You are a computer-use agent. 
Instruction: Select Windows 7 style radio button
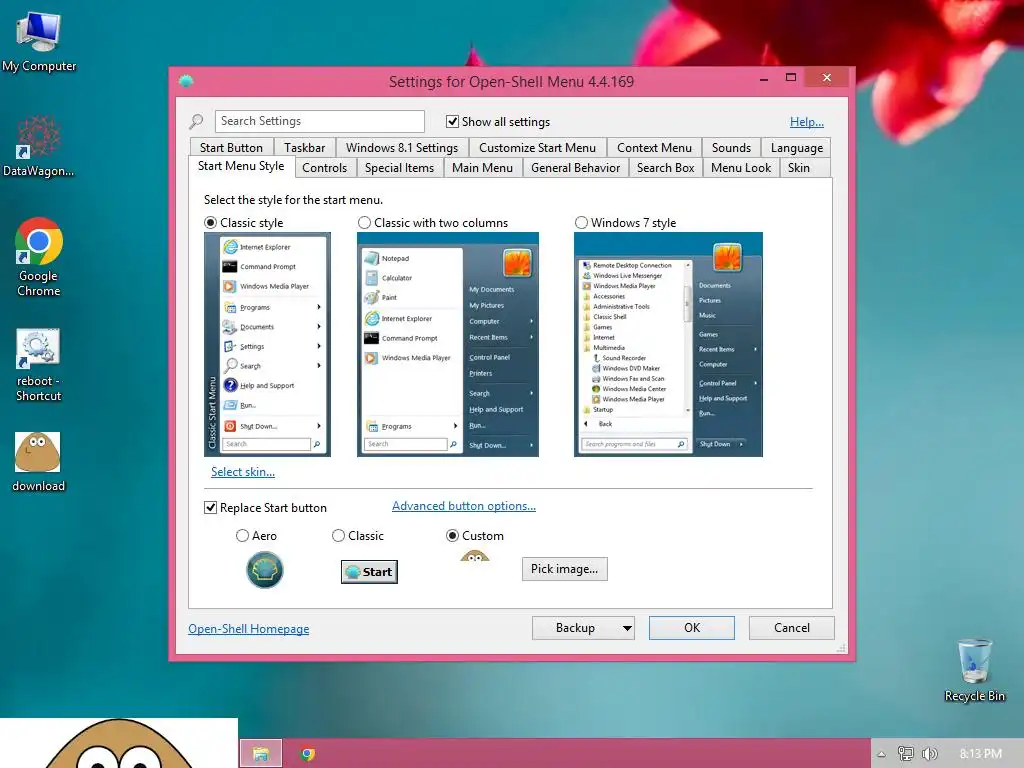(x=581, y=223)
